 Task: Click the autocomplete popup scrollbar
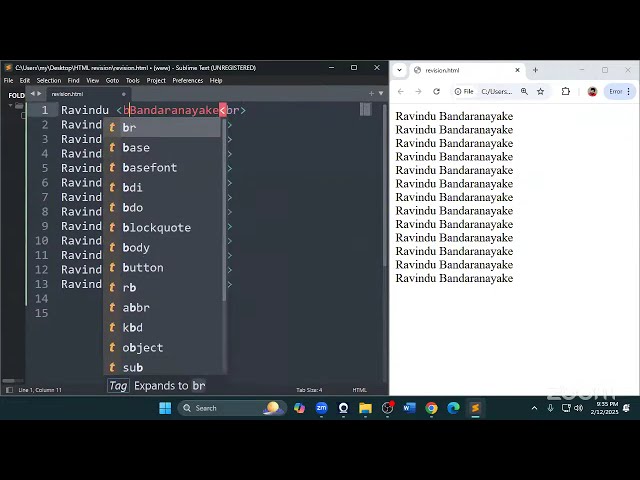click(224, 210)
